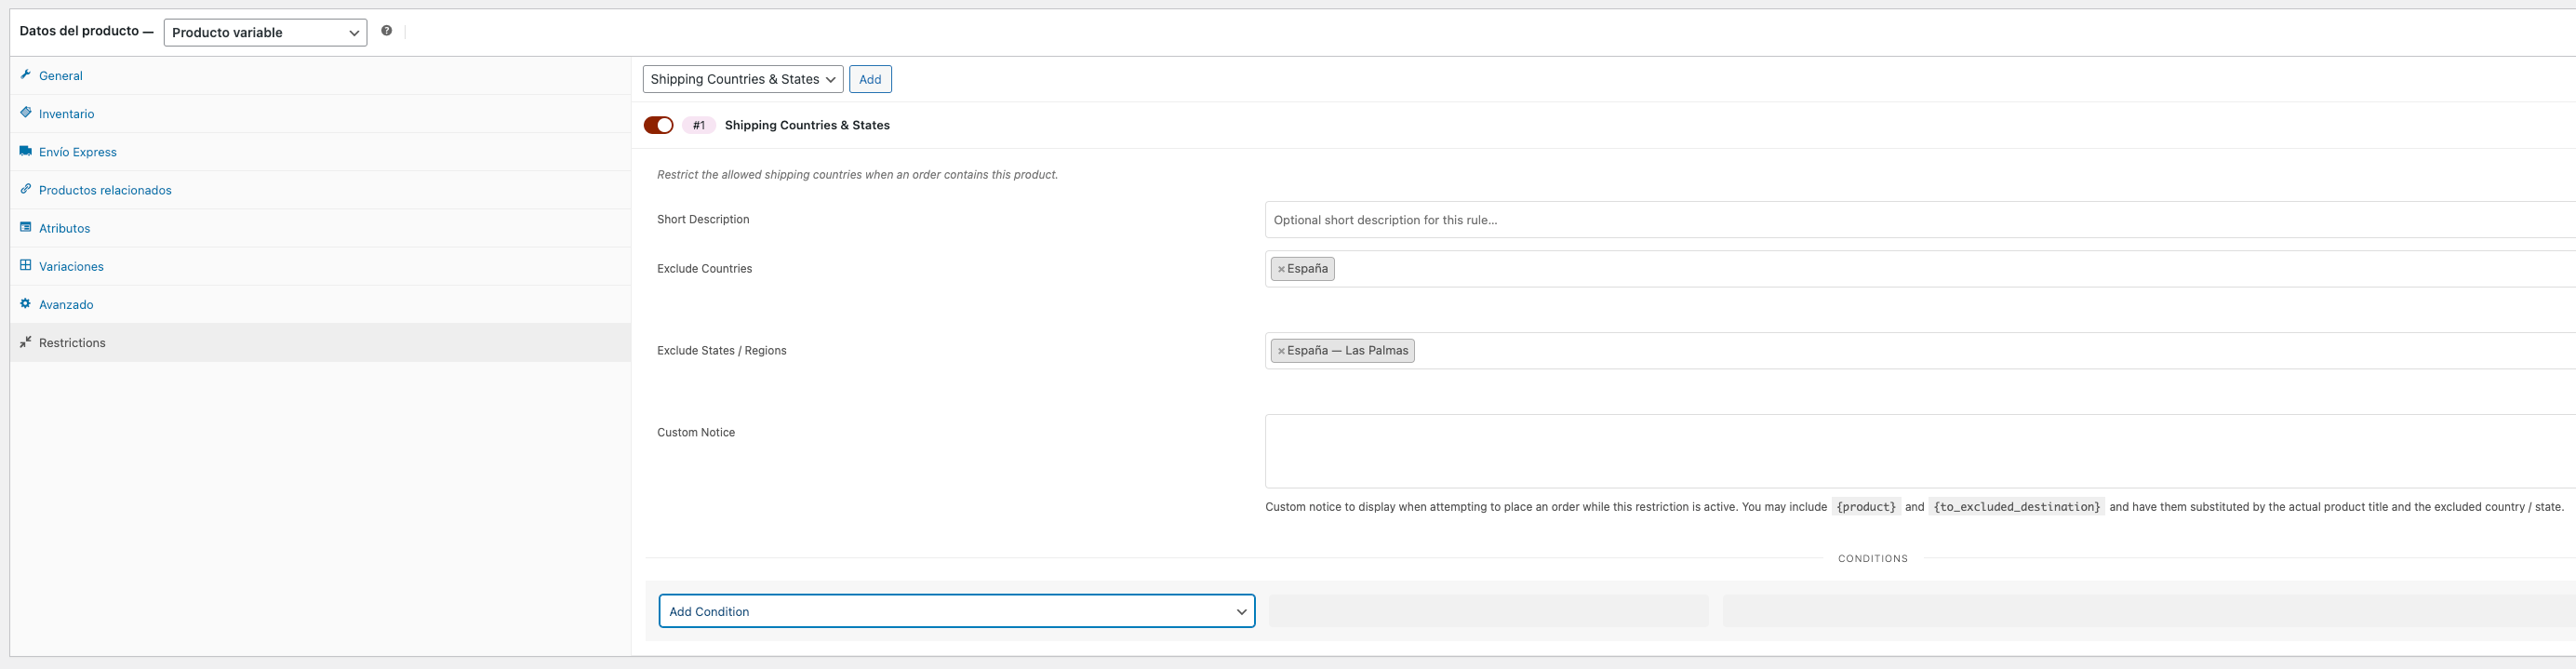Remove the España — Las Palmas tag
This screenshot has height=669, width=2576.
tap(1281, 351)
